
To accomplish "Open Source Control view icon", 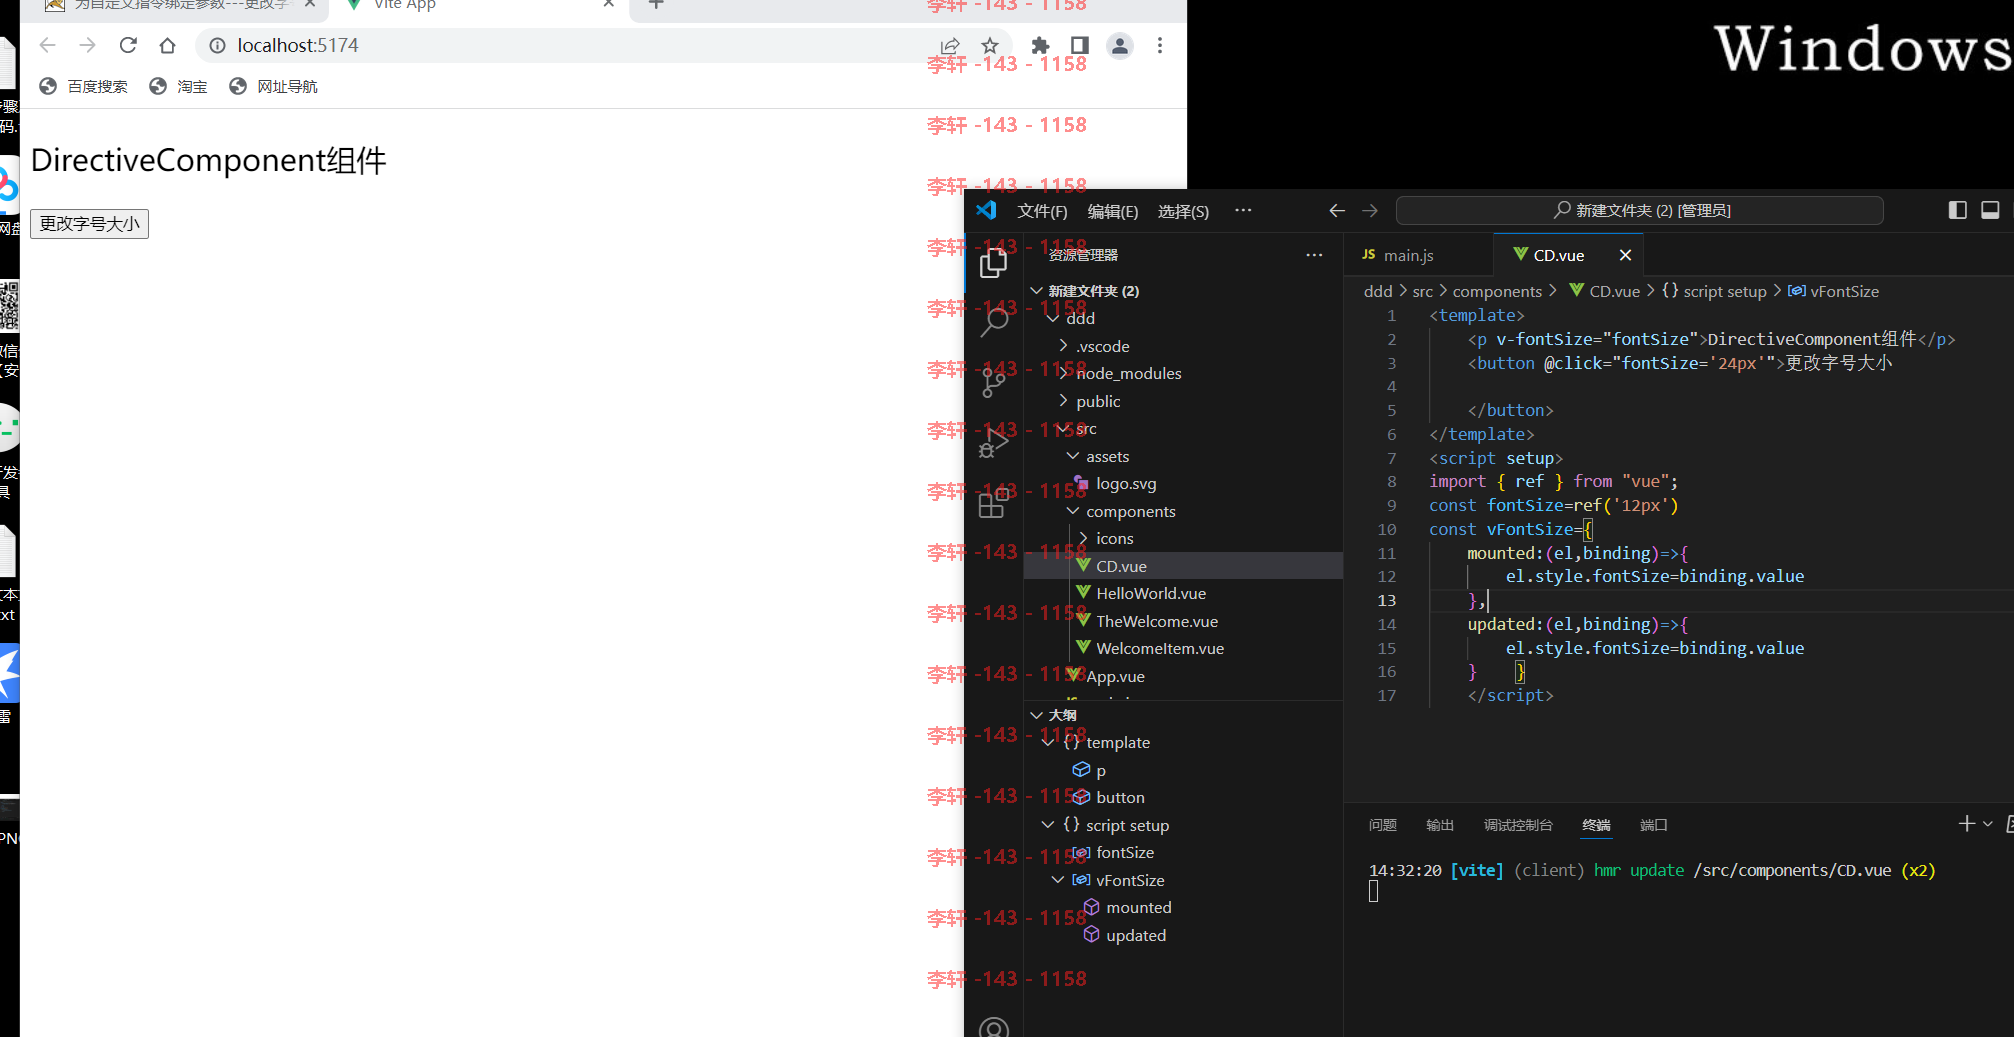I will point(993,384).
